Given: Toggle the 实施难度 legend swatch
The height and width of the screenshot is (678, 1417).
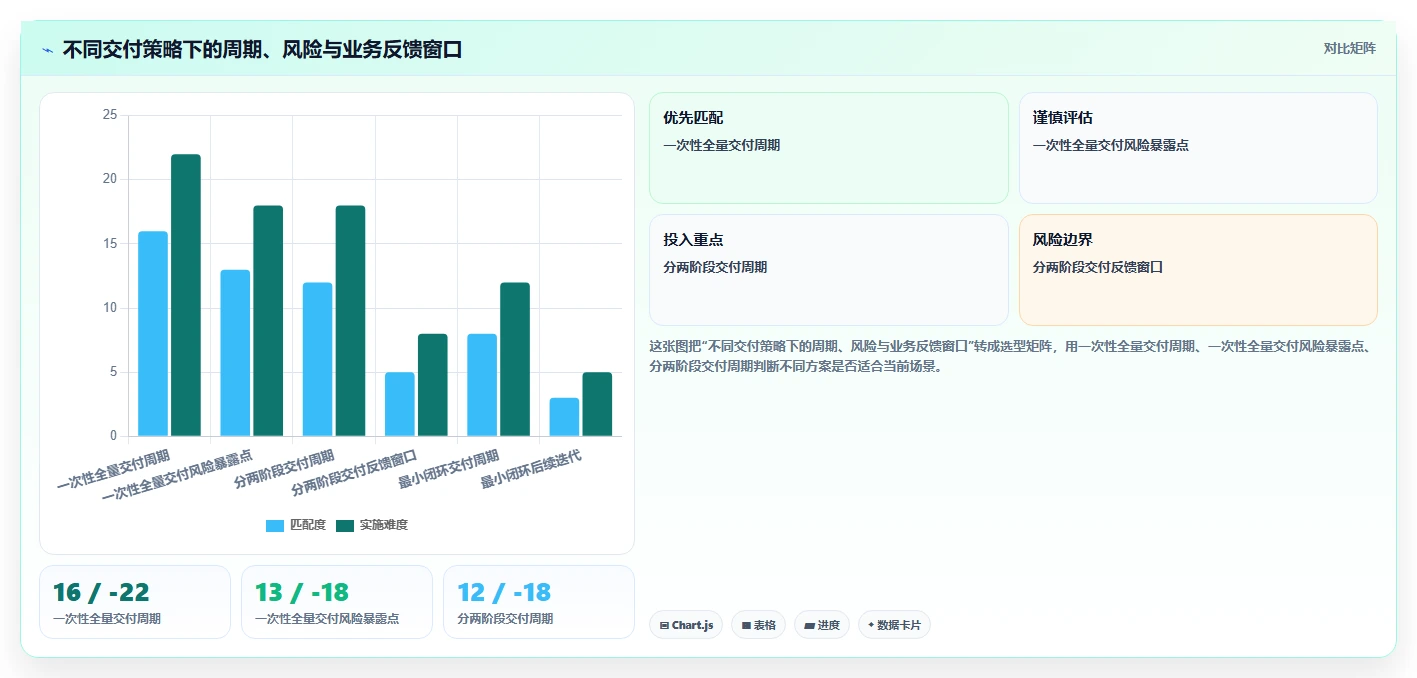Looking at the screenshot, I should click(345, 525).
